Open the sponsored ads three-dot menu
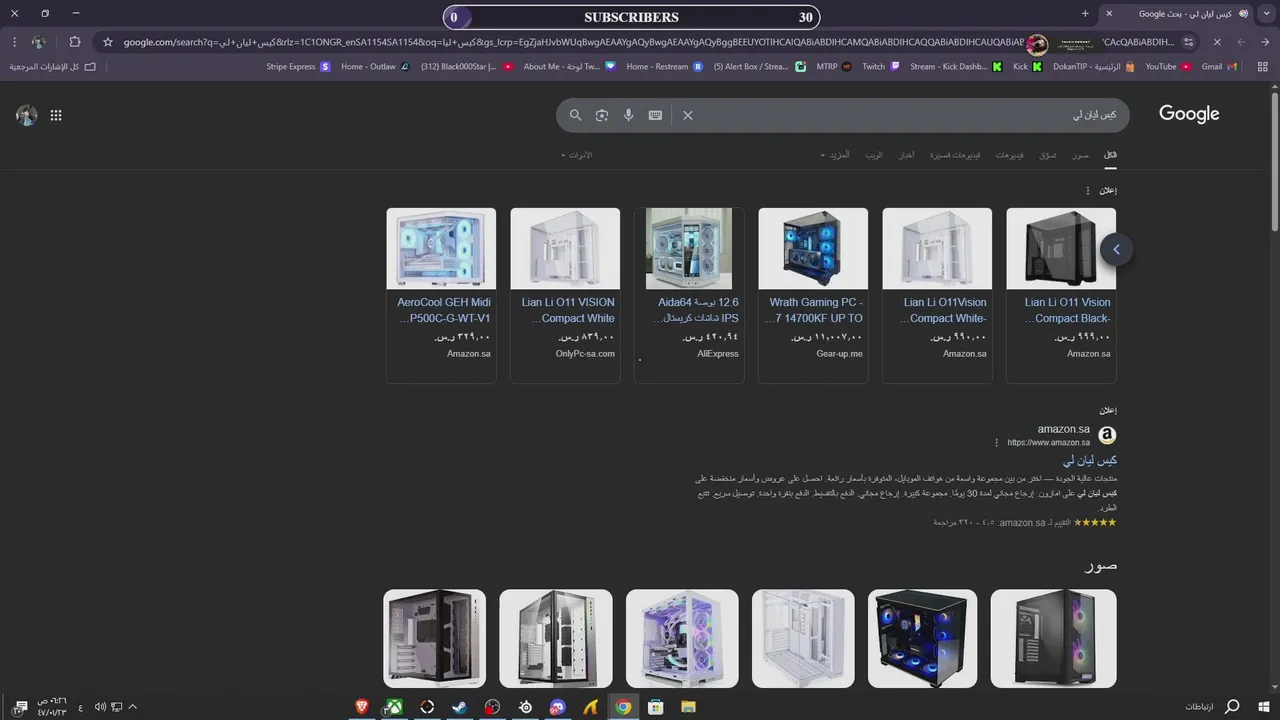This screenshot has height=720, width=1280. [x=1088, y=190]
